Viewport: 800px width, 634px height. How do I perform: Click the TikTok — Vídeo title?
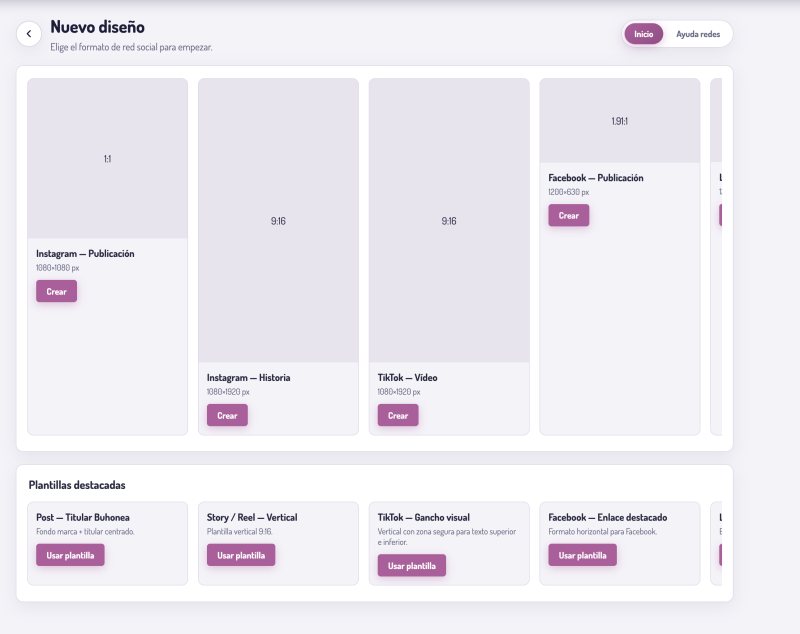407,377
